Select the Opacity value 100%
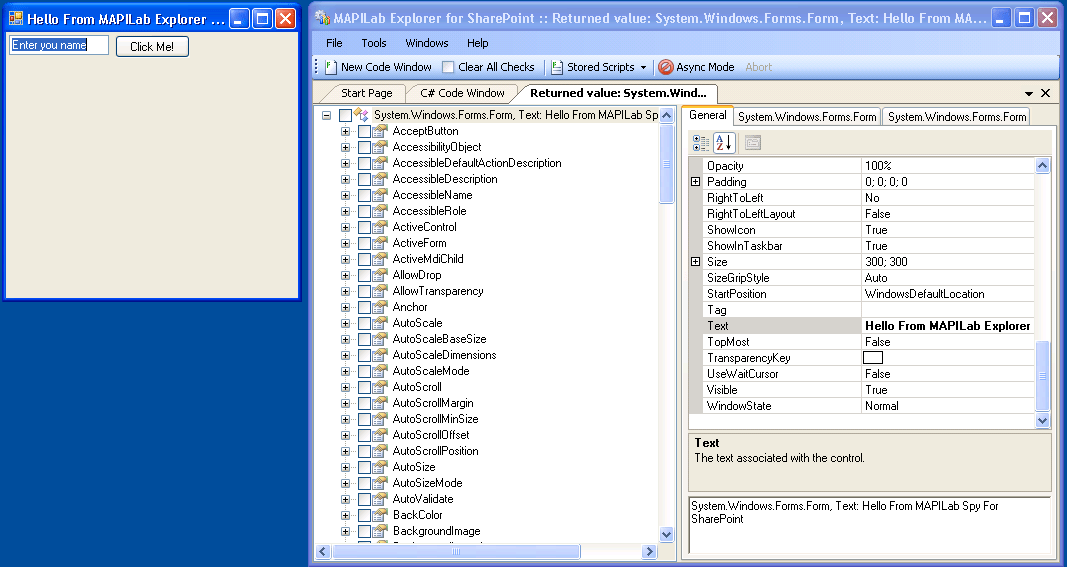Image resolution: width=1067 pixels, height=567 pixels. click(x=878, y=165)
